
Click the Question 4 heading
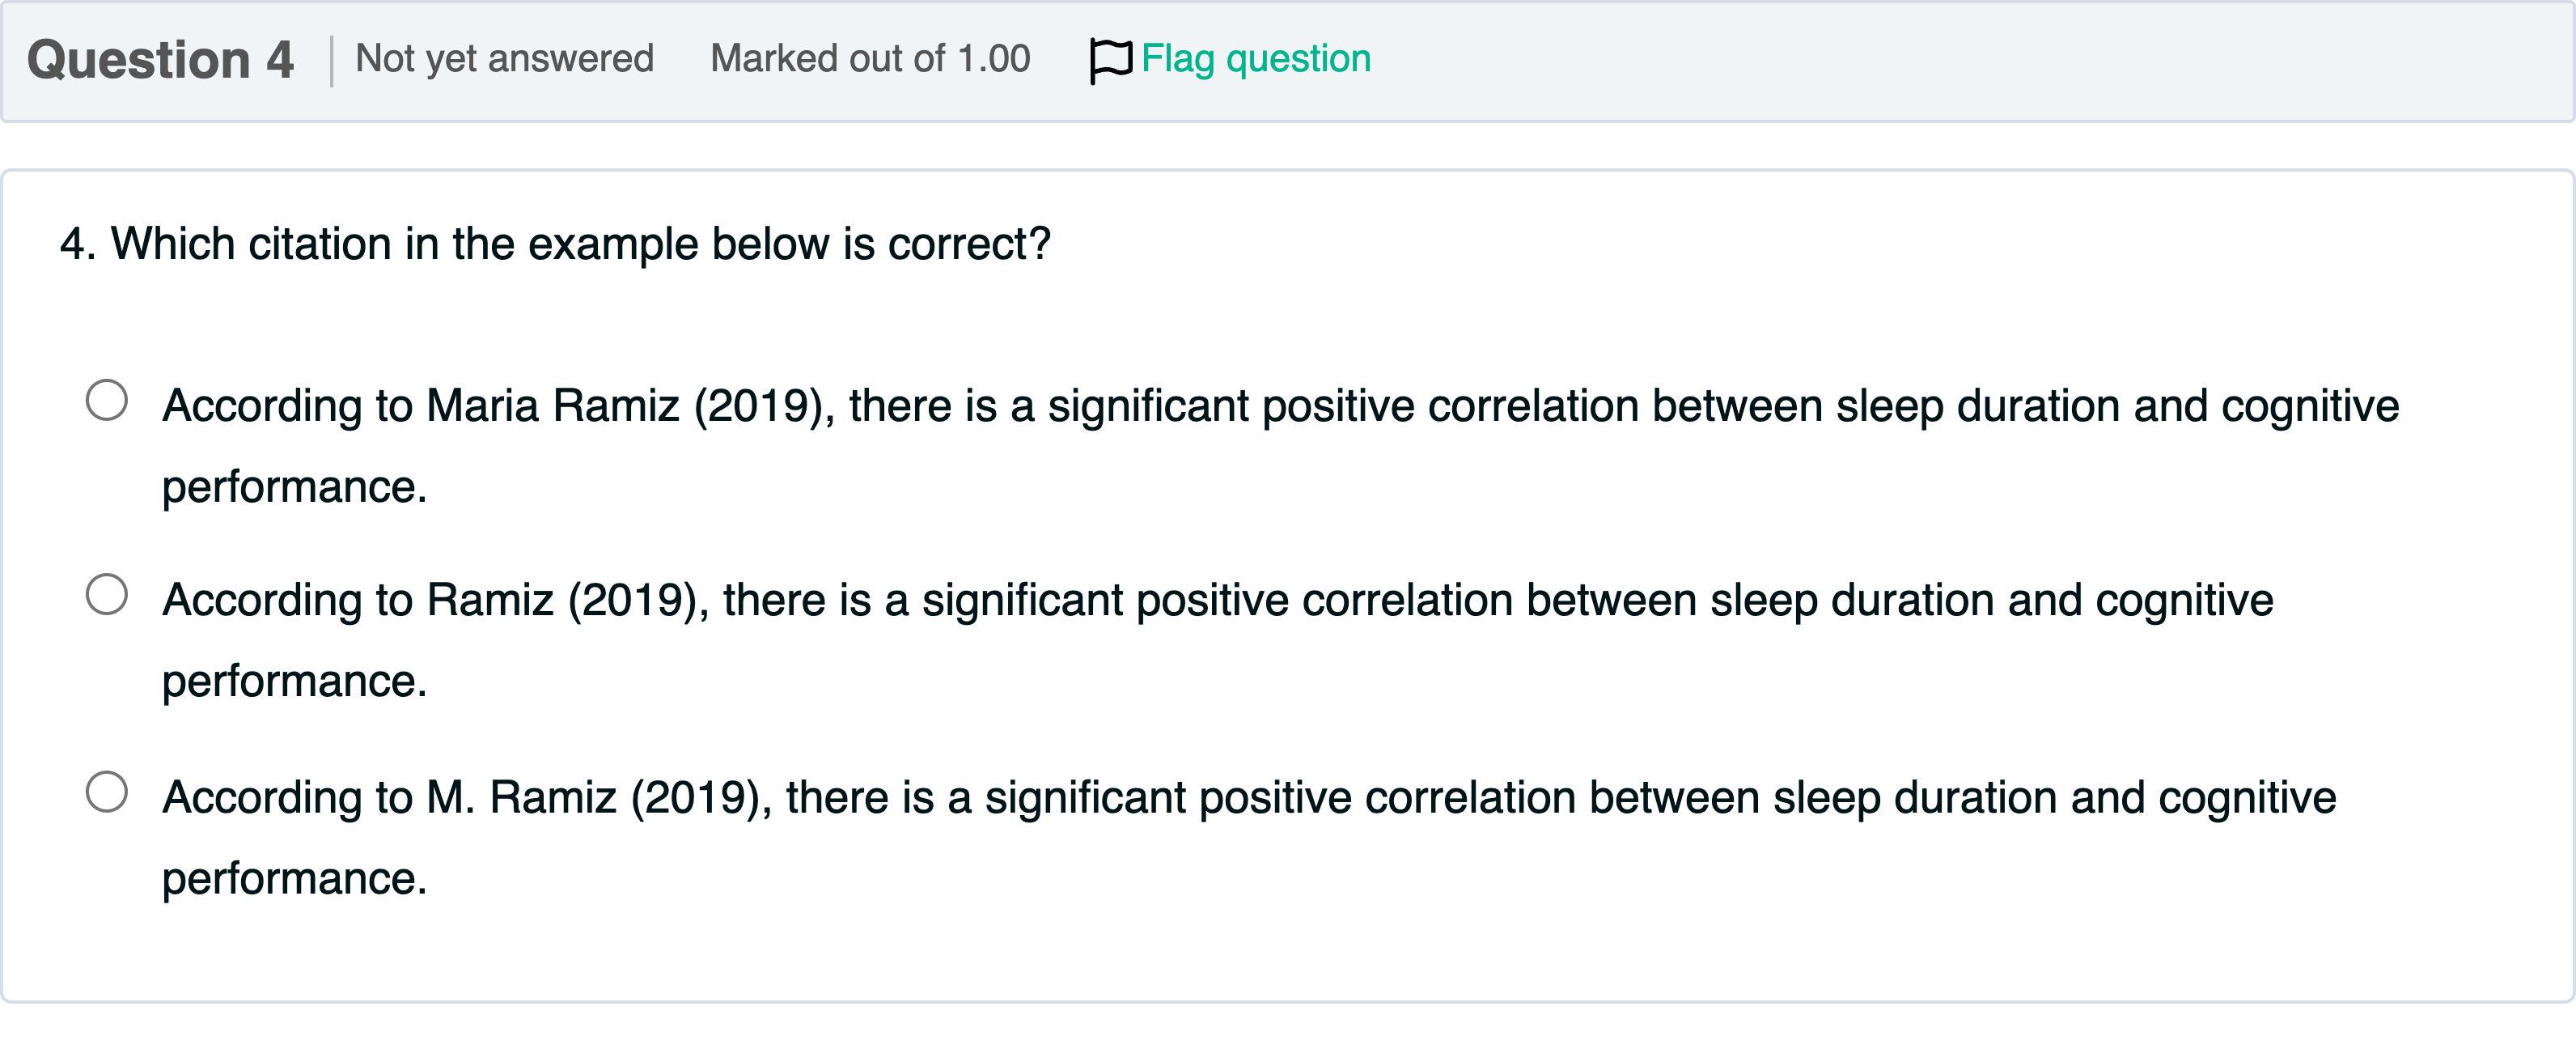pyautogui.click(x=160, y=58)
